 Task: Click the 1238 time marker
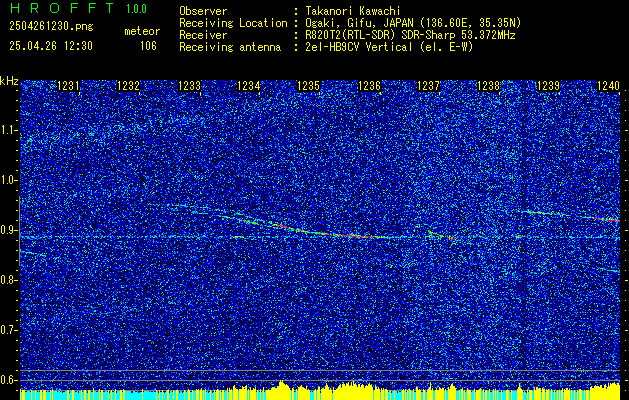click(x=489, y=86)
